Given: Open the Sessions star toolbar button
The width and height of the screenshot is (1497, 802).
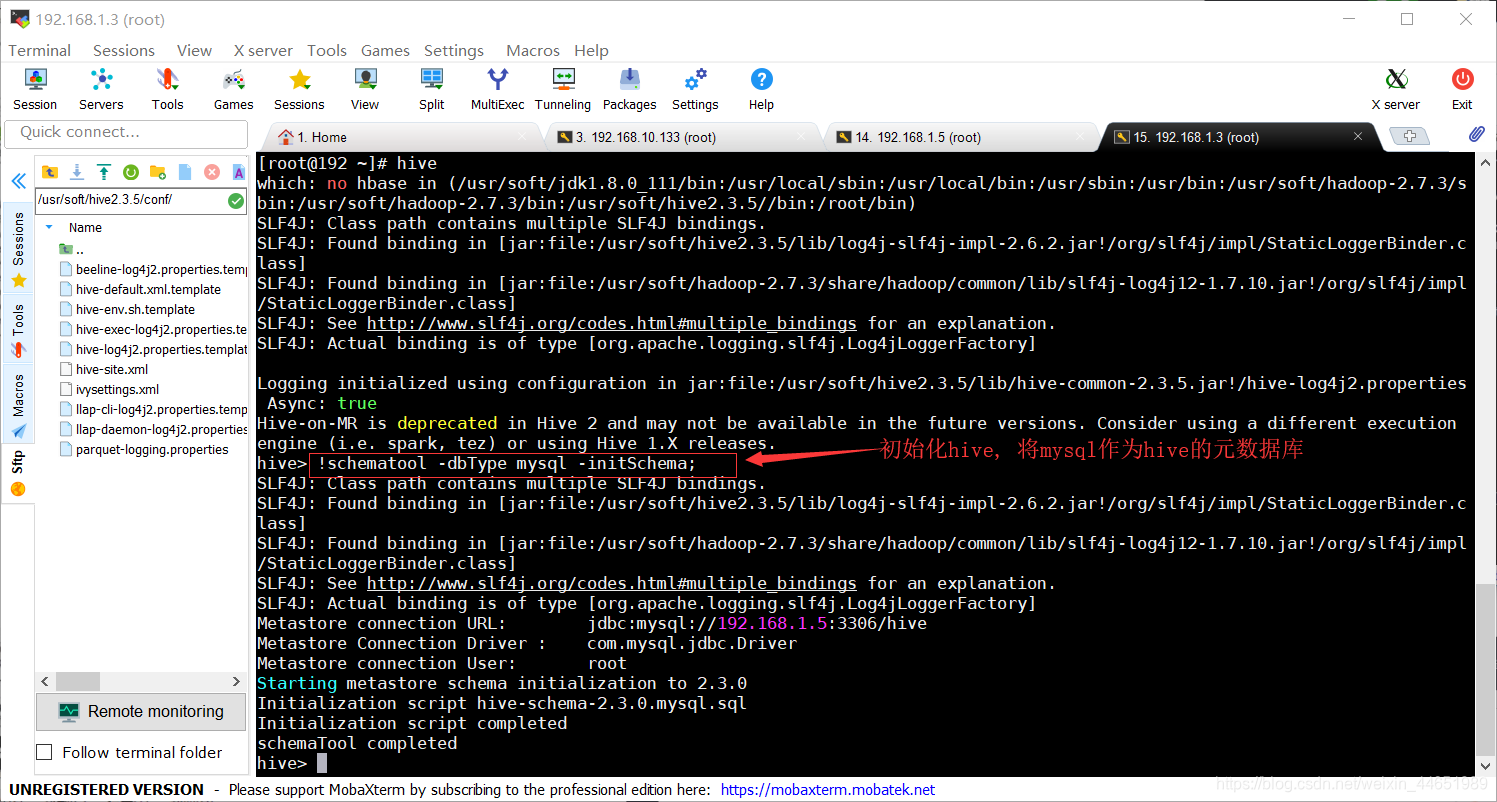Looking at the screenshot, I should [x=299, y=89].
